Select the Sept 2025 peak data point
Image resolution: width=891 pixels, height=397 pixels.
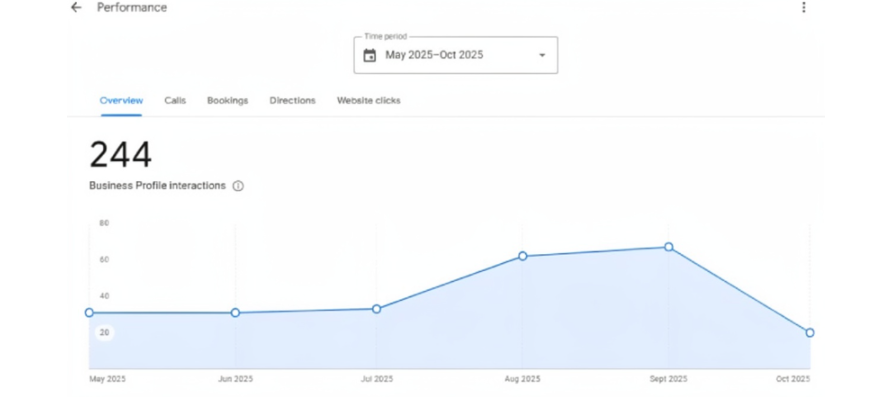point(669,247)
